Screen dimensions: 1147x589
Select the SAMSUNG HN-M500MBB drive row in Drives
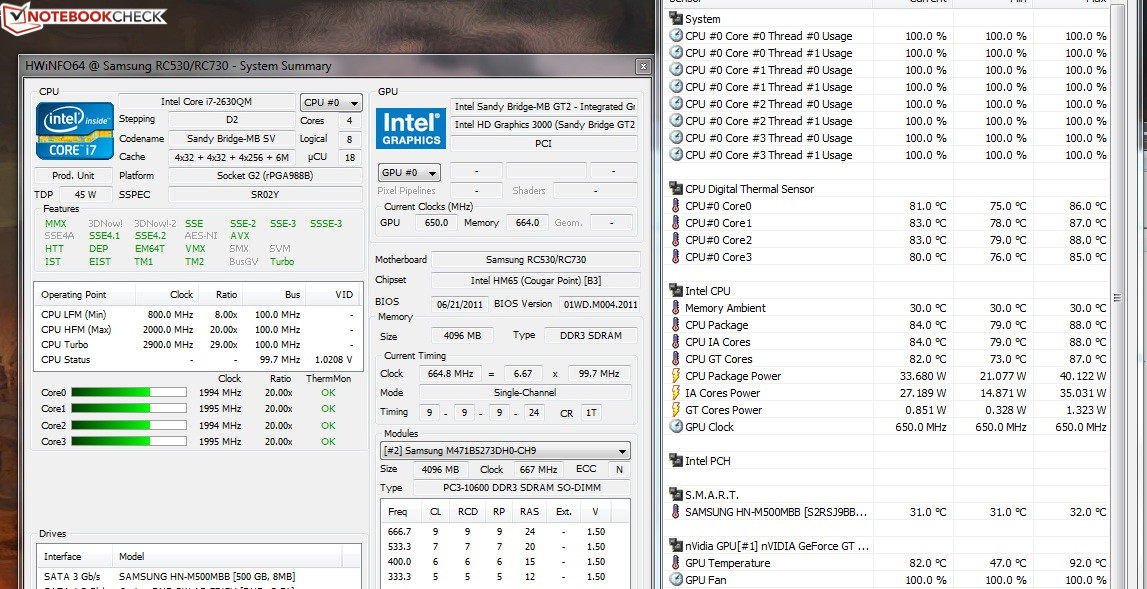[199, 577]
